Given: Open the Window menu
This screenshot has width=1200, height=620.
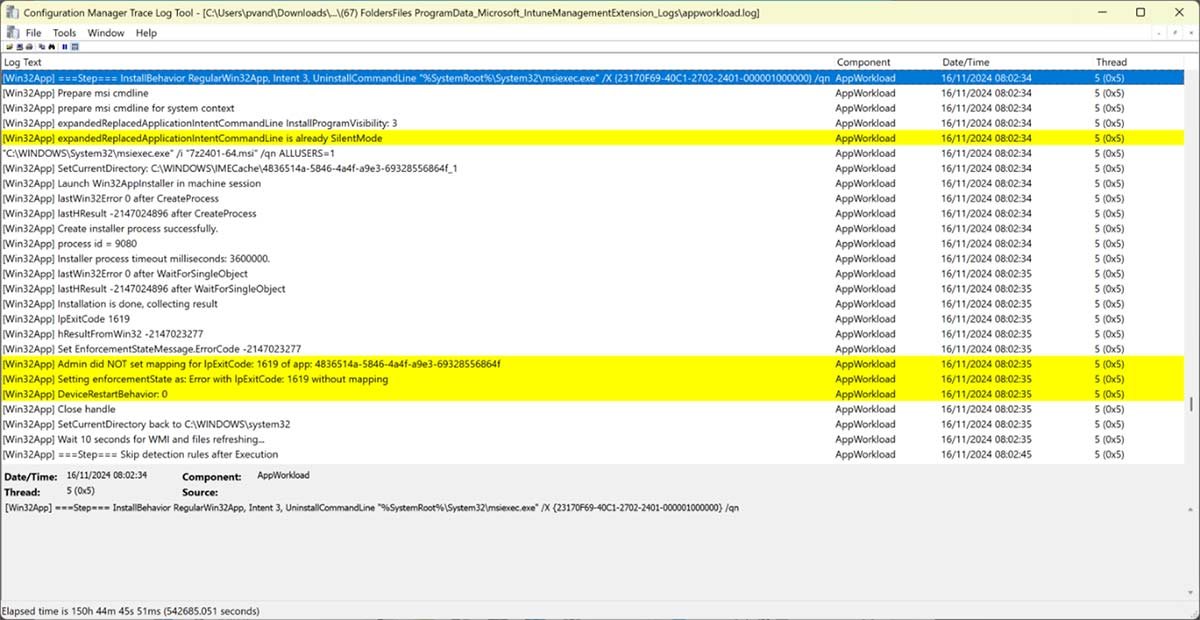Looking at the screenshot, I should (106, 33).
